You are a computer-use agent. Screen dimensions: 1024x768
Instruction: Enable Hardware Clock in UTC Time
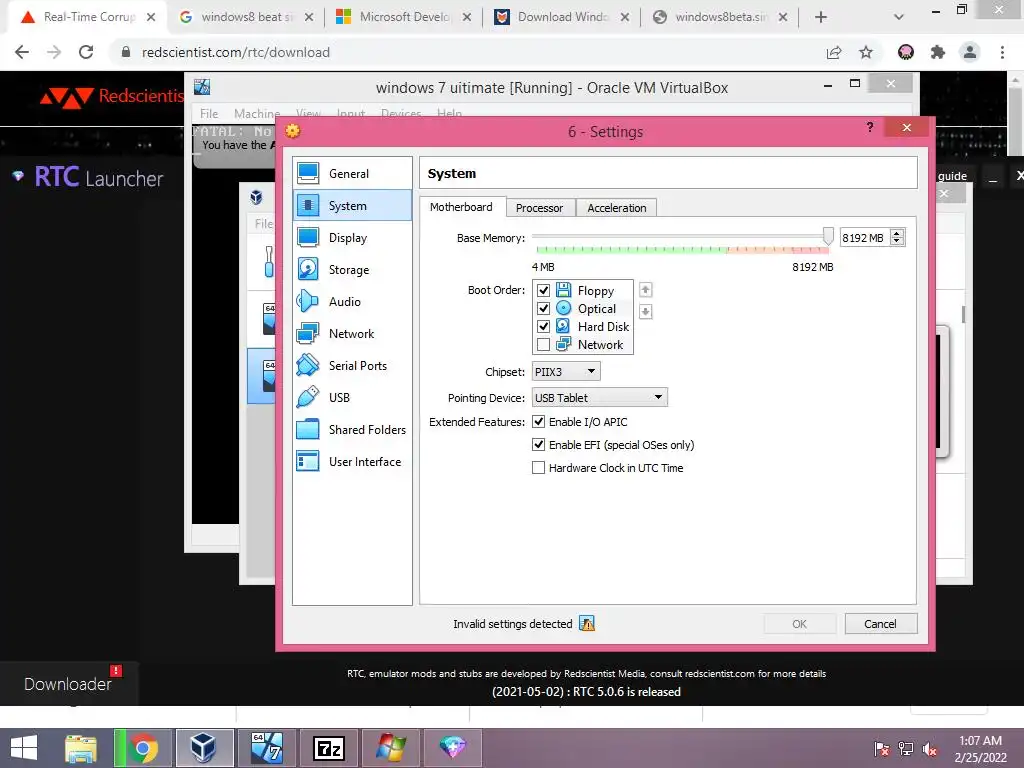pyautogui.click(x=538, y=468)
